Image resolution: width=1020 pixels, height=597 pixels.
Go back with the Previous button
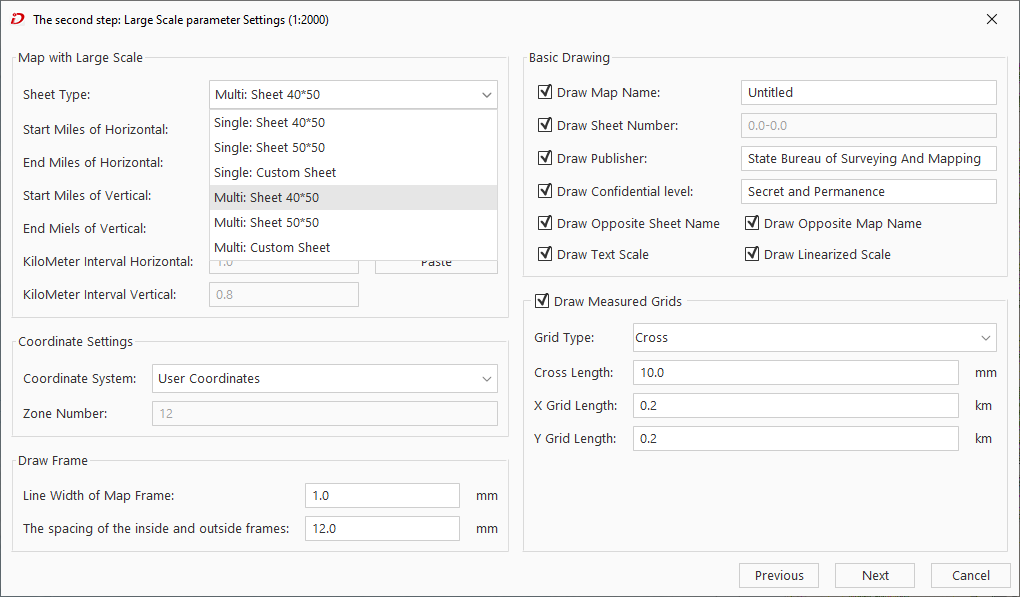tap(779, 575)
